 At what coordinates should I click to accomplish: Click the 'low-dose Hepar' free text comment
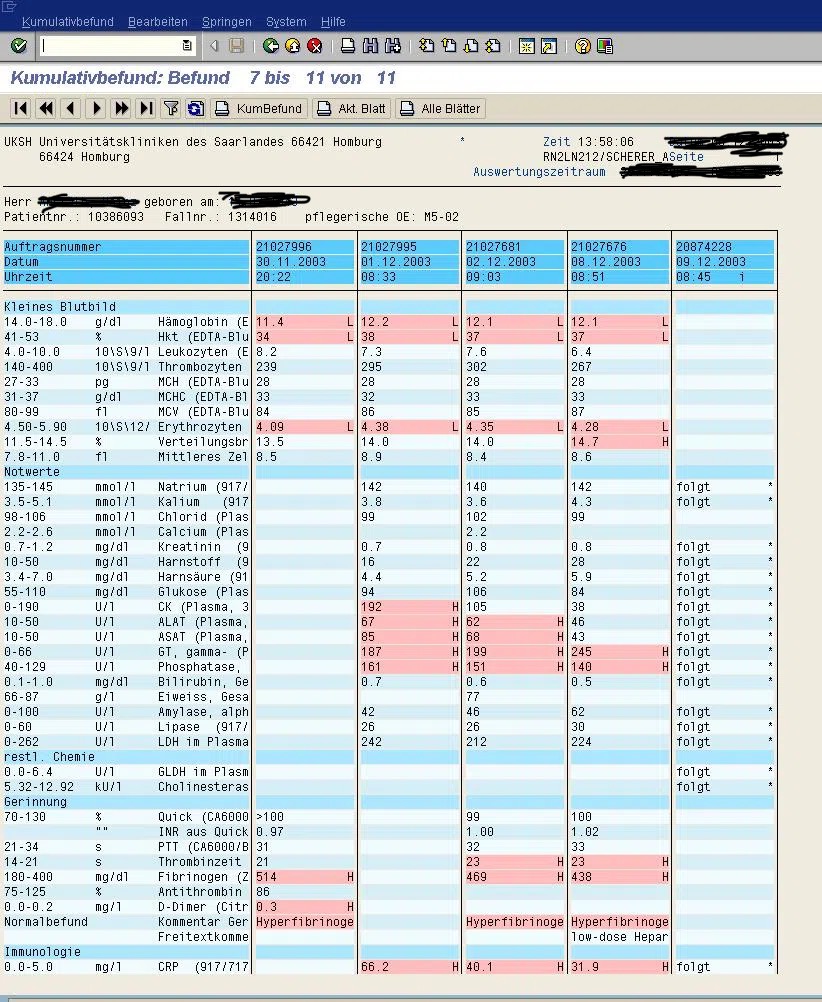tap(619, 937)
